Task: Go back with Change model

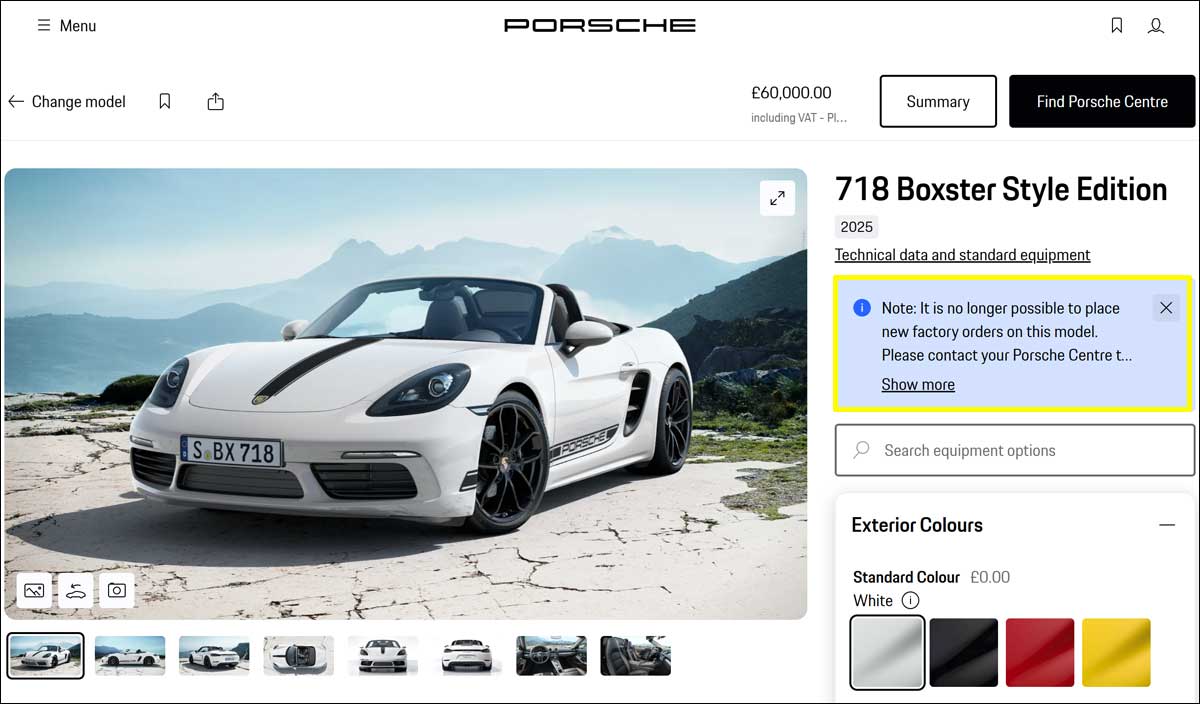Action: point(67,101)
